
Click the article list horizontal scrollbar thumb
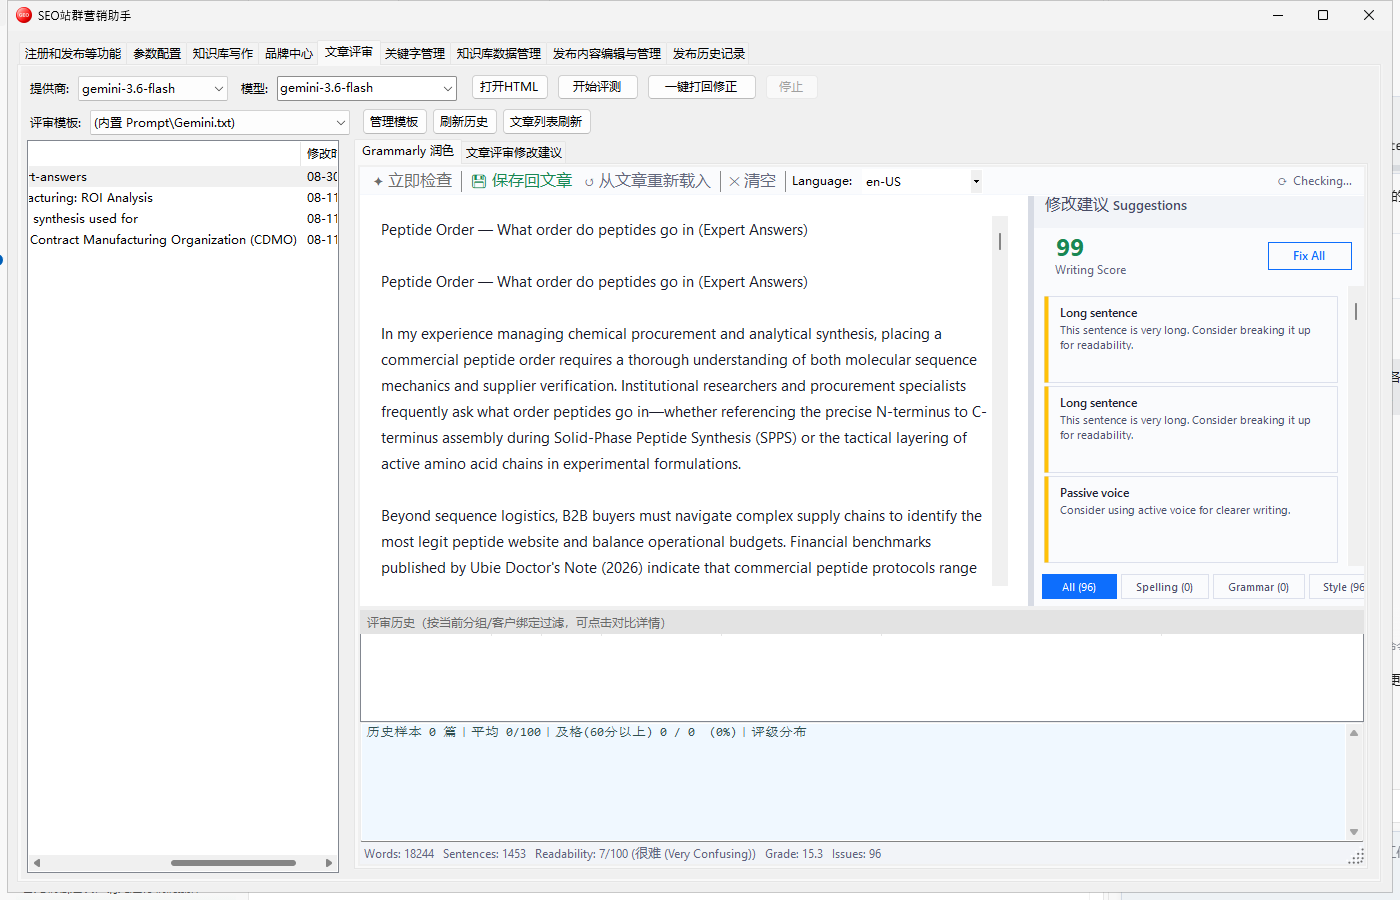pos(233,863)
